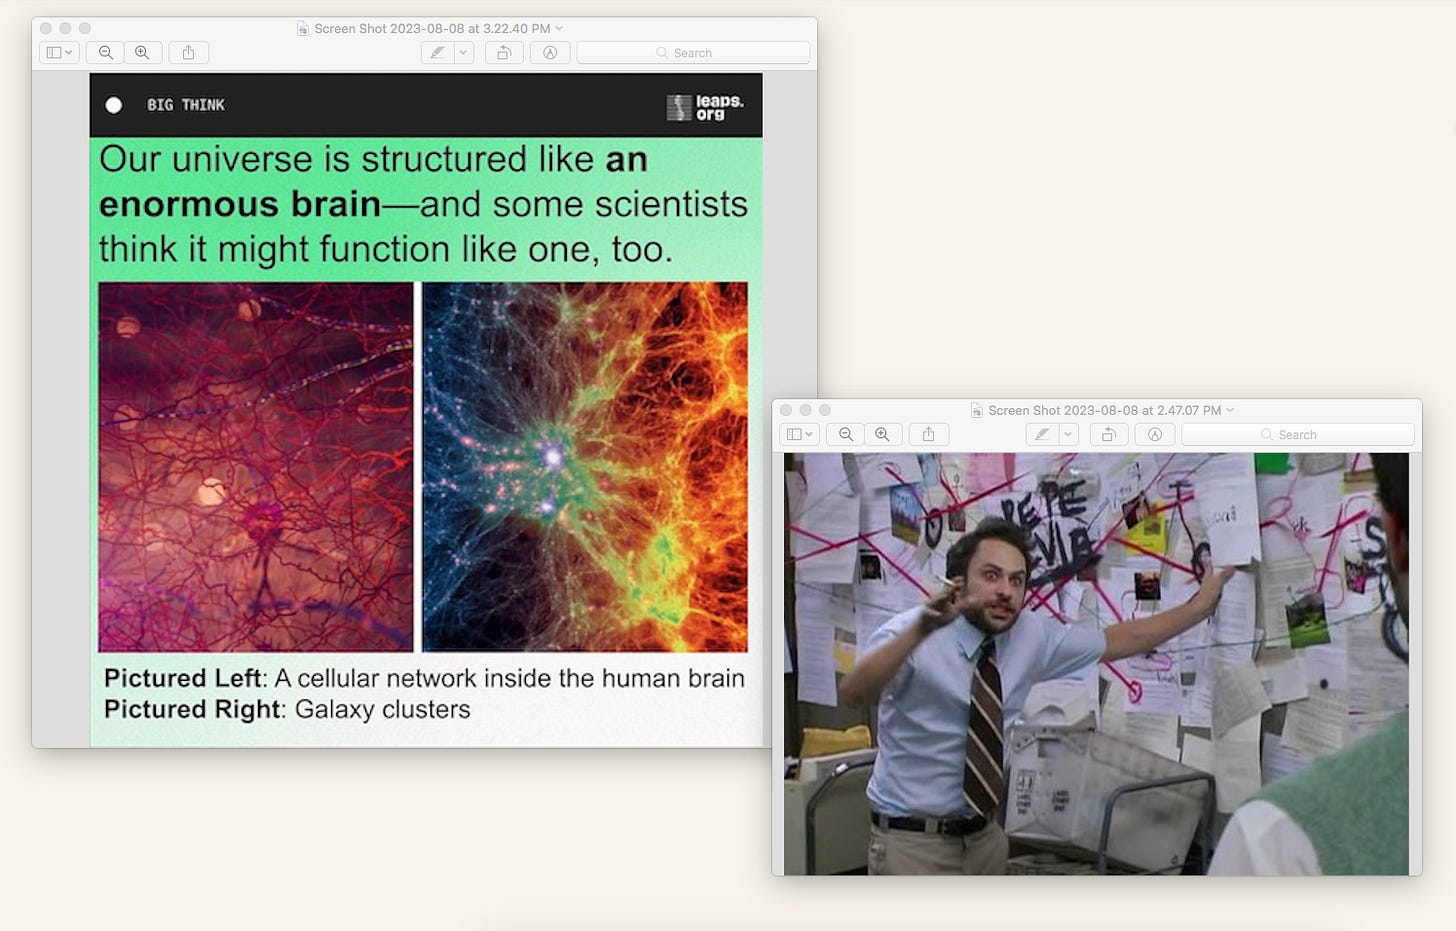The height and width of the screenshot is (931, 1456).
Task: Rotate image in the 3.22.40 PM window
Action: point(504,53)
